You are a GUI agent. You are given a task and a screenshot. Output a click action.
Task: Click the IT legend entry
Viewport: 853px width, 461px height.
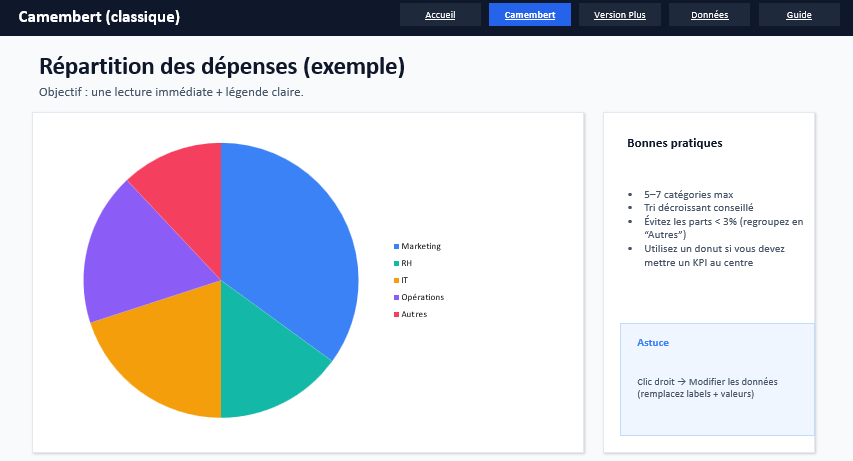404,280
